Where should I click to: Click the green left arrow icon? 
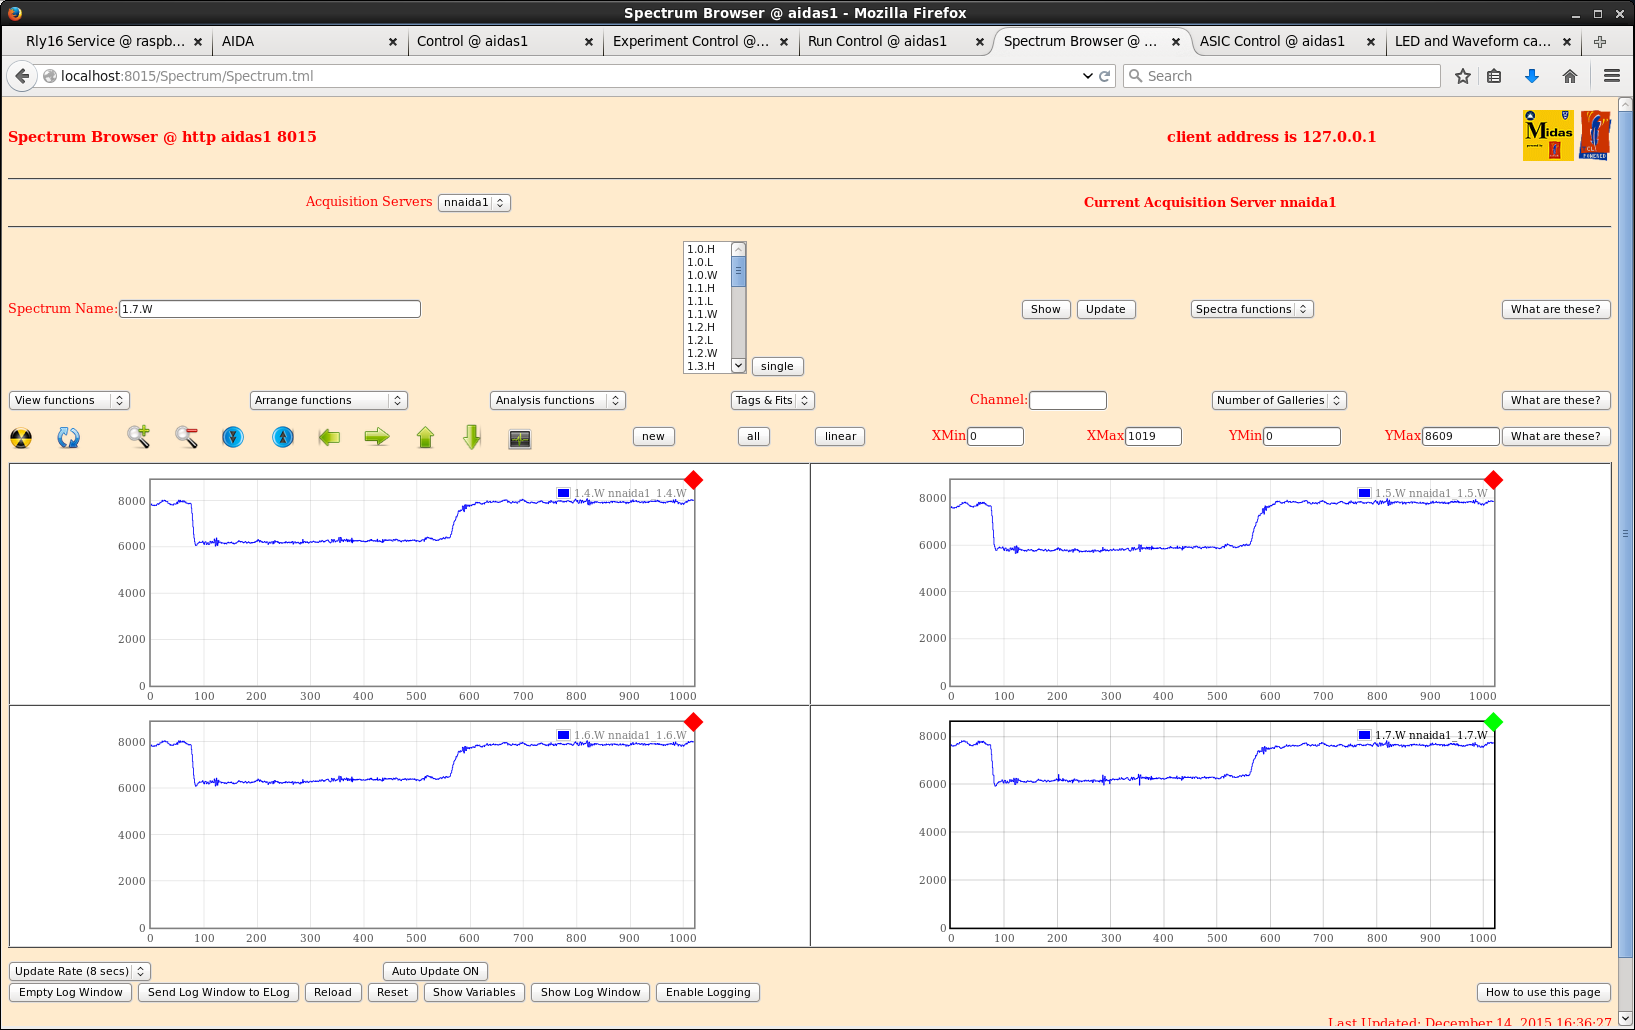pyautogui.click(x=329, y=437)
